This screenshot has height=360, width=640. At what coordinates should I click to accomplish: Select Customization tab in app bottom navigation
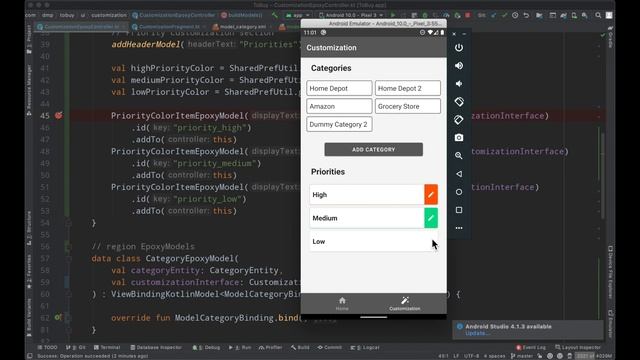[404, 304]
